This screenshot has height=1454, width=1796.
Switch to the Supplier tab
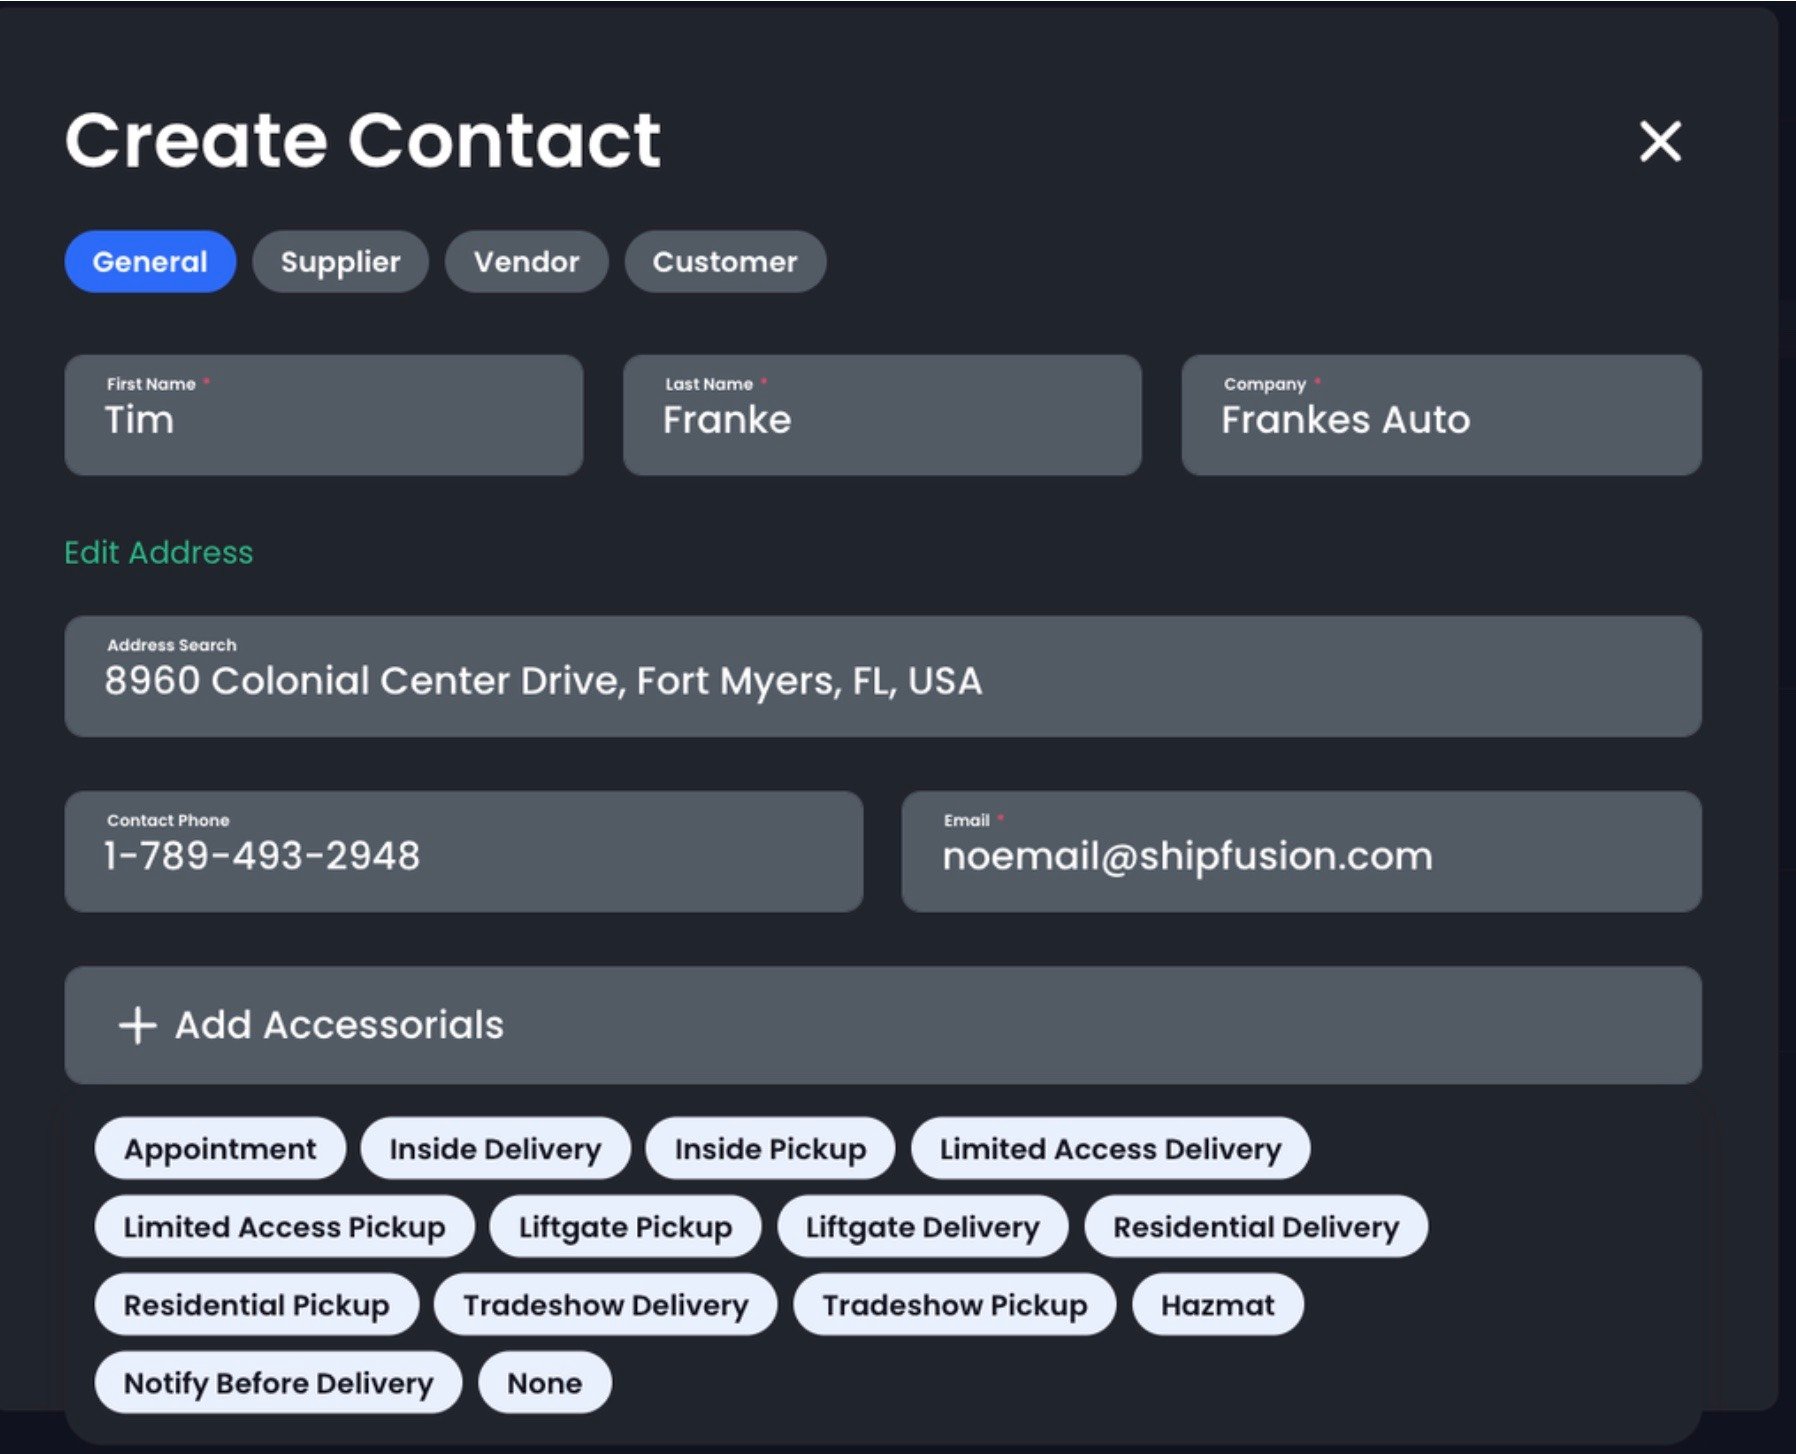pos(340,262)
